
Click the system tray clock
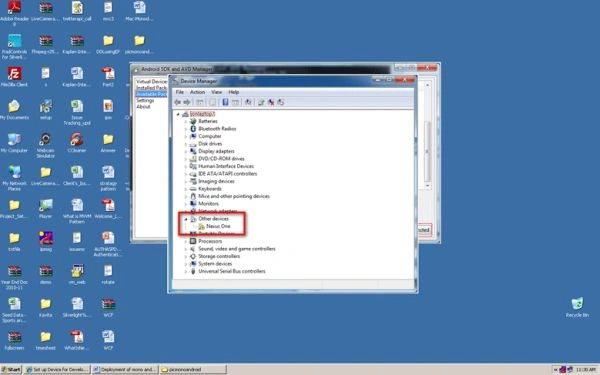pyautogui.click(x=586, y=369)
